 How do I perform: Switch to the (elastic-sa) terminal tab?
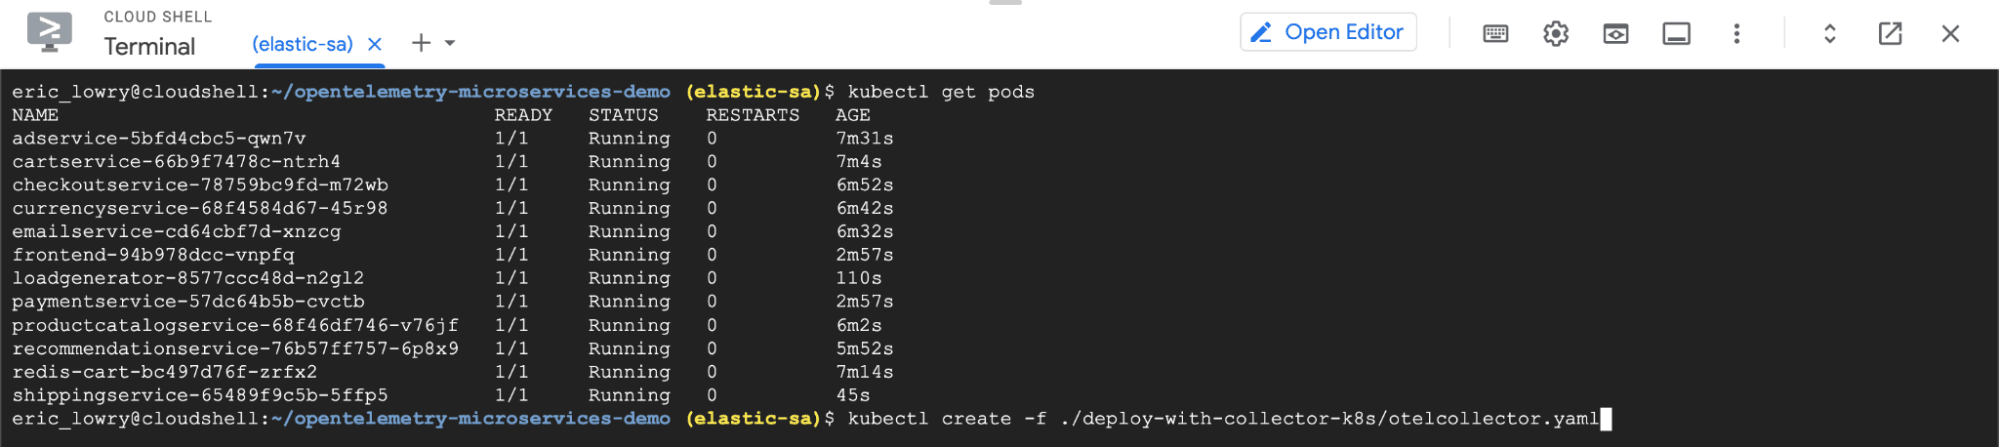(302, 44)
